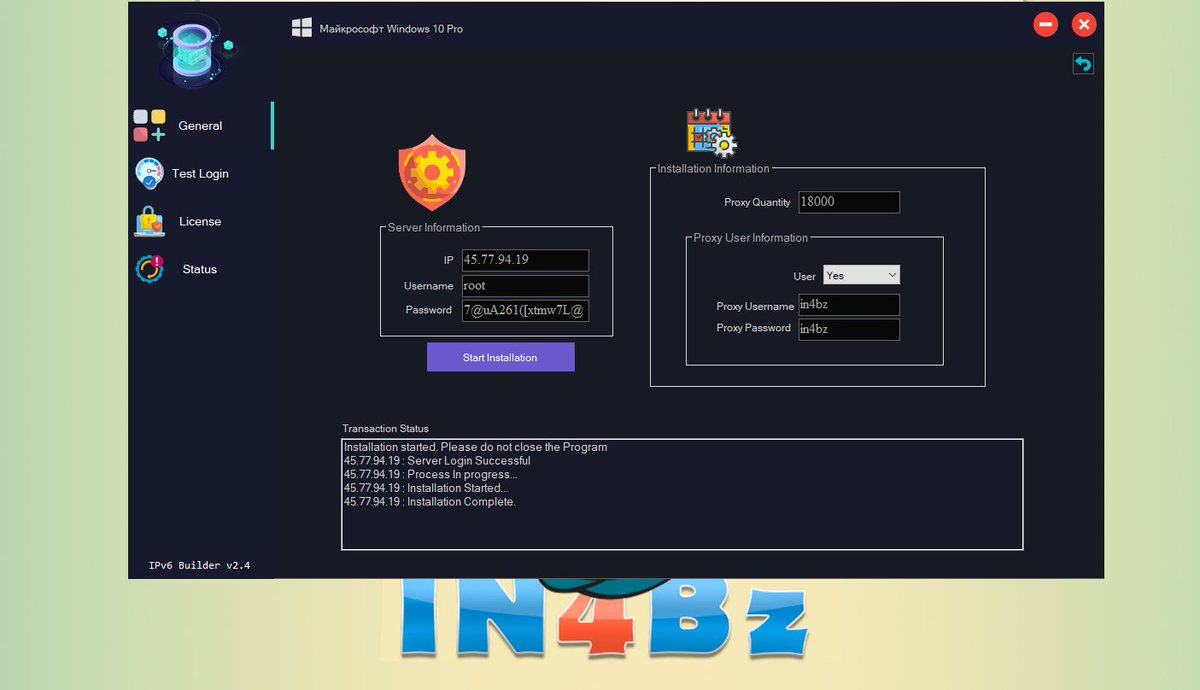The height and width of the screenshot is (690, 1200).
Task: Click the Proxy Quantity field 18000
Action: 849,202
